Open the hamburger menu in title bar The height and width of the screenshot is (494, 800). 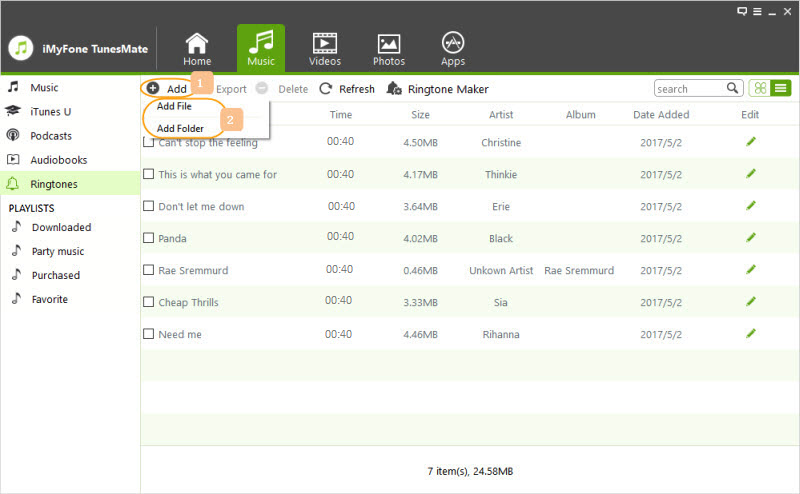(757, 11)
